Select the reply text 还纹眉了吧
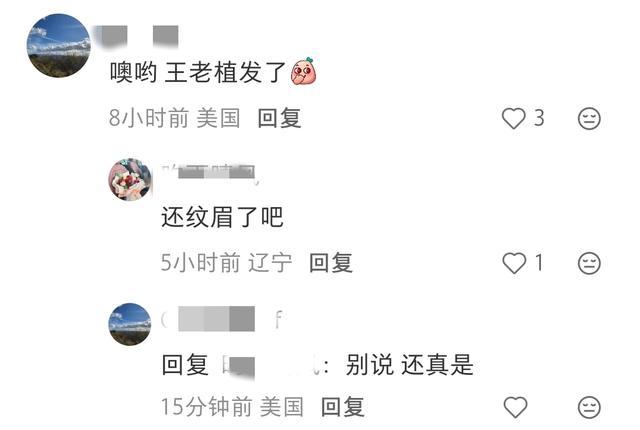The height and width of the screenshot is (430, 640). [222, 217]
